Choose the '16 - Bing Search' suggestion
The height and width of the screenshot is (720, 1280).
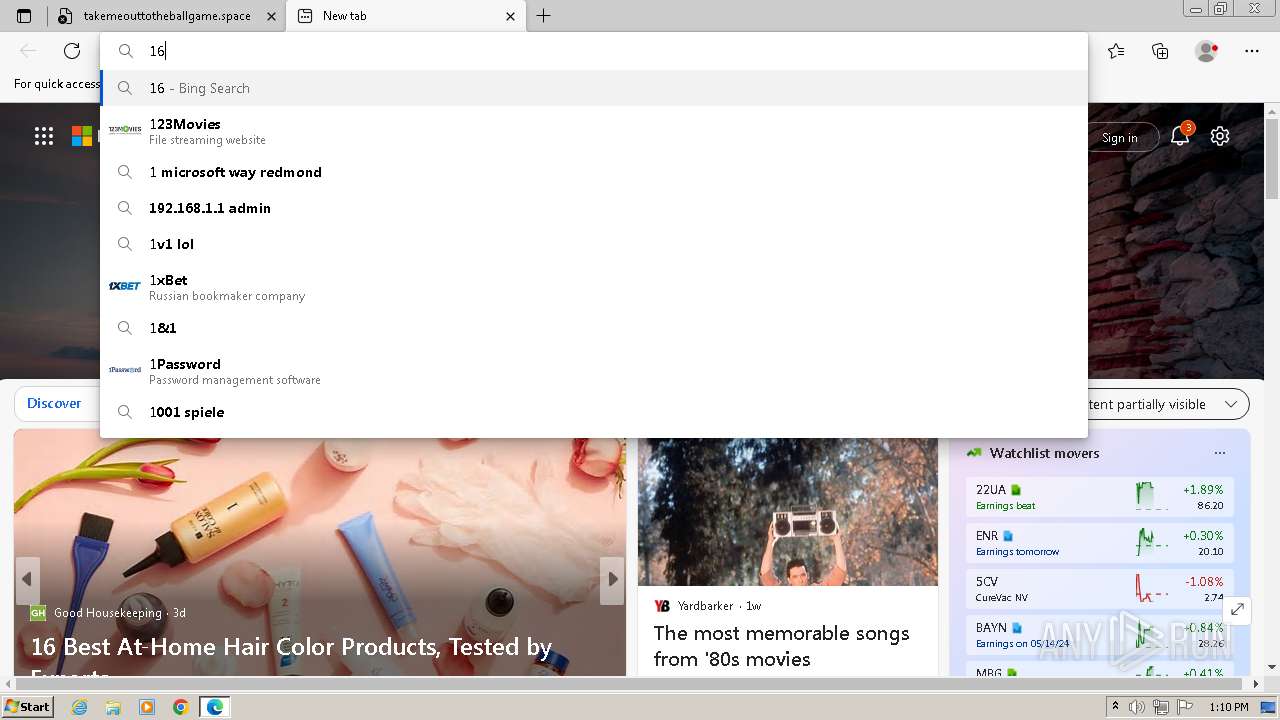coord(593,88)
